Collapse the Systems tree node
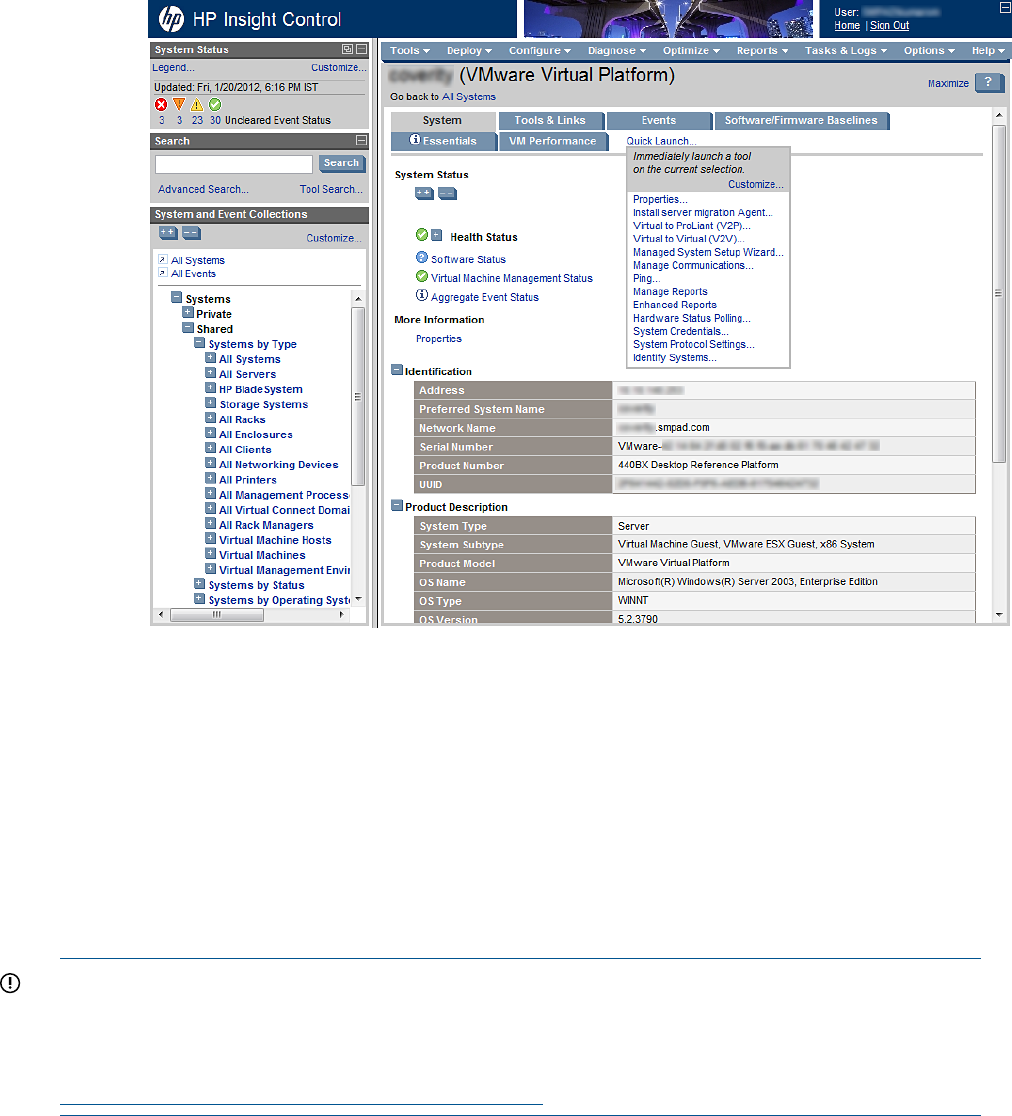Image resolution: width=1012 pixels, height=1116 pixels. (176, 298)
